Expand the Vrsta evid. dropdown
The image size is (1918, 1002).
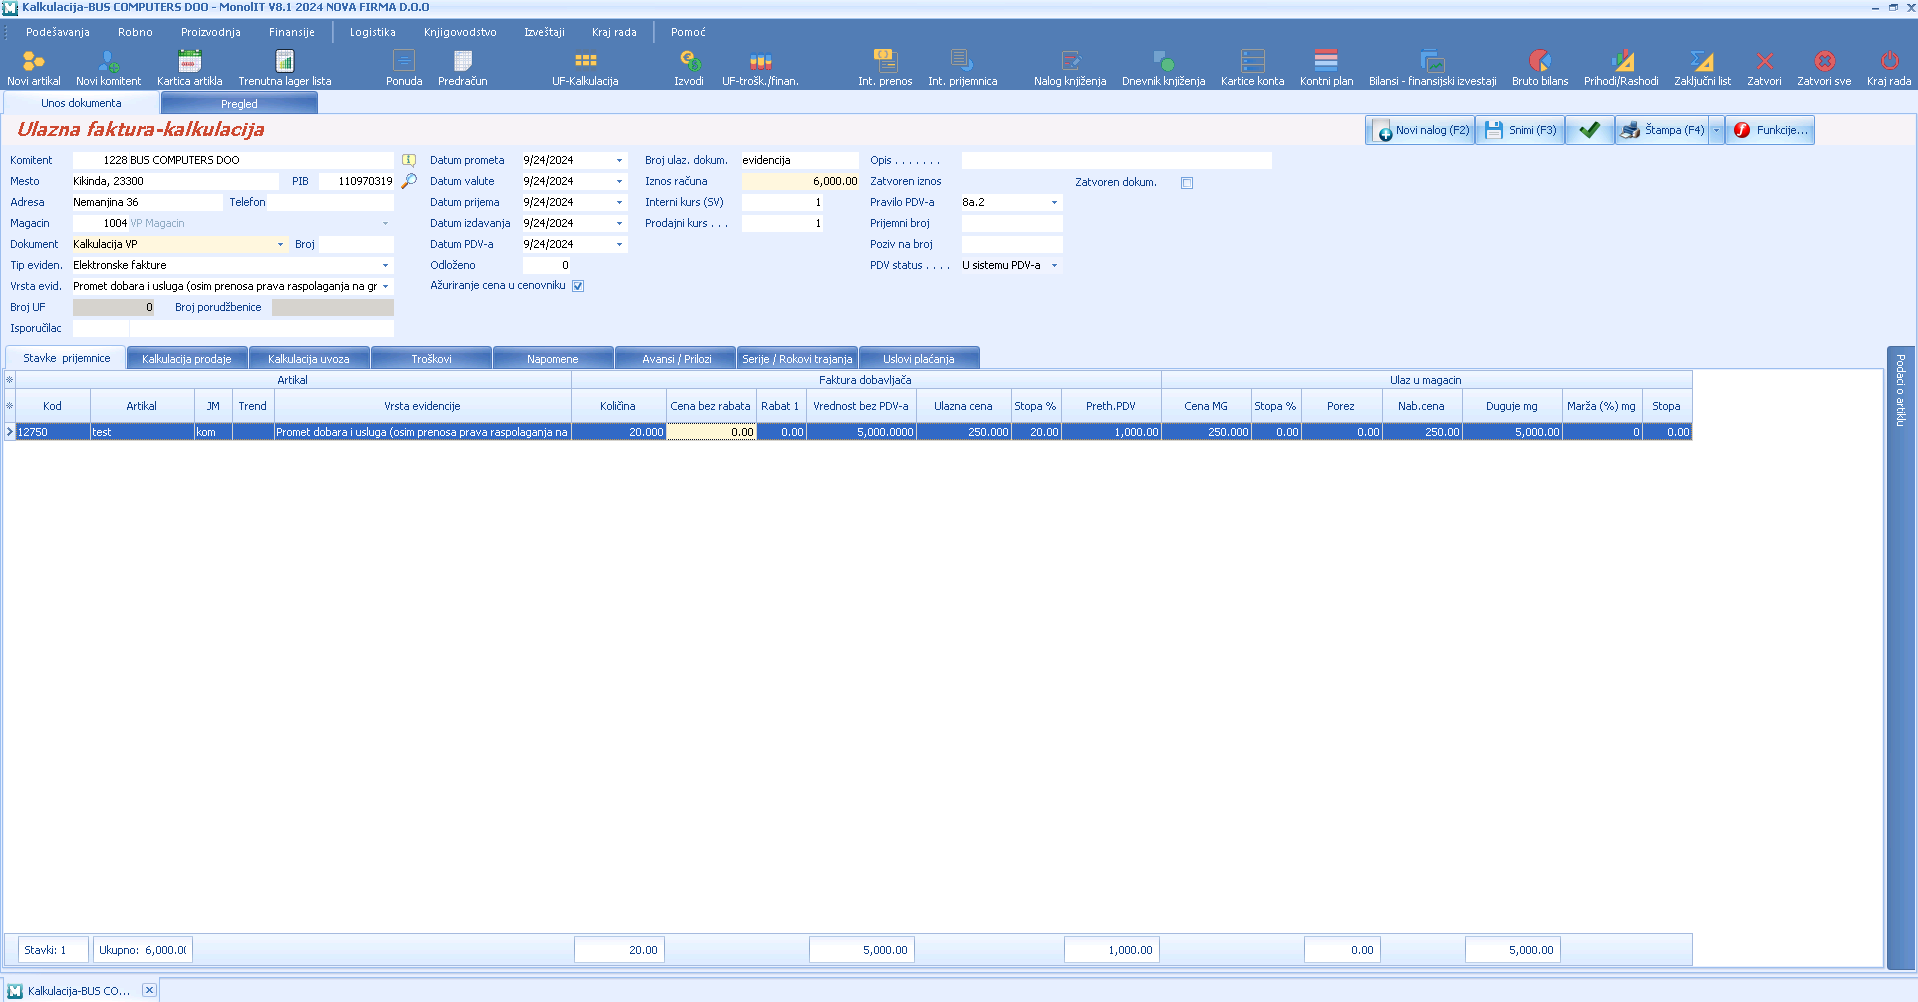(386, 286)
